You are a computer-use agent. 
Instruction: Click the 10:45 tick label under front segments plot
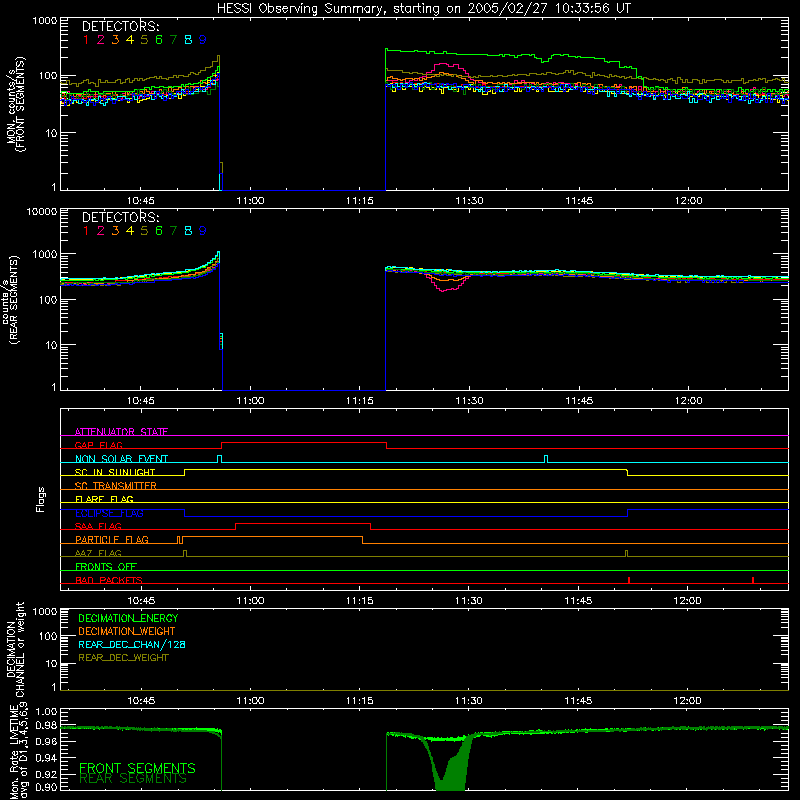point(141,201)
